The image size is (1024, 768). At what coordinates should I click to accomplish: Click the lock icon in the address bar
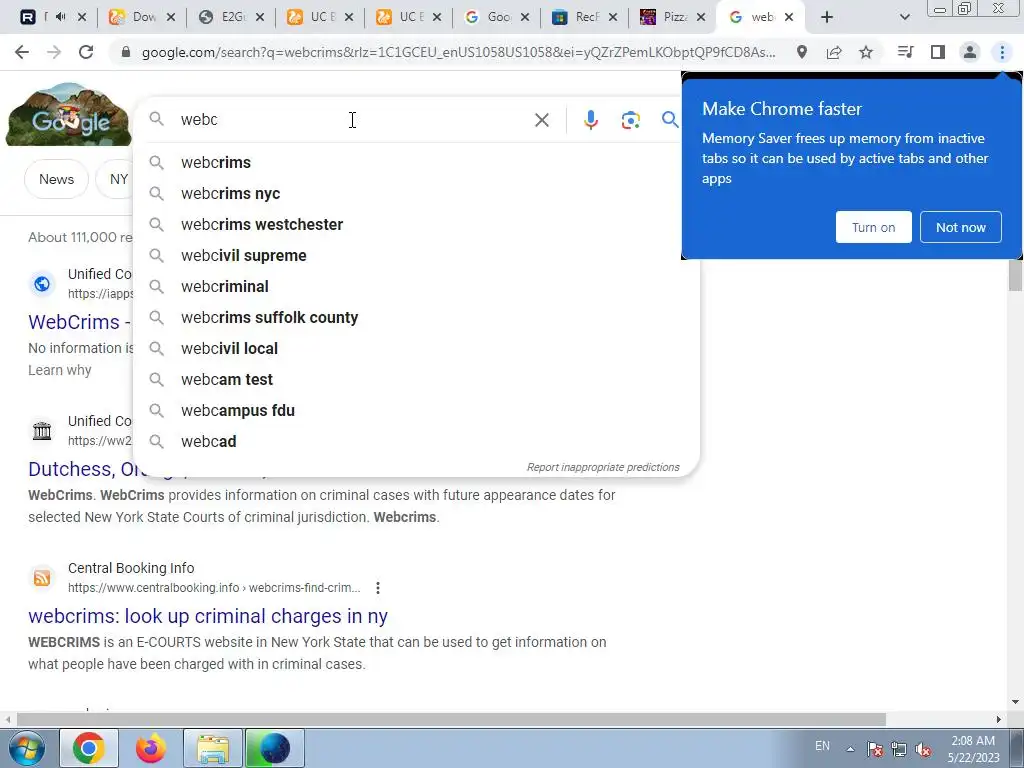coord(126,52)
